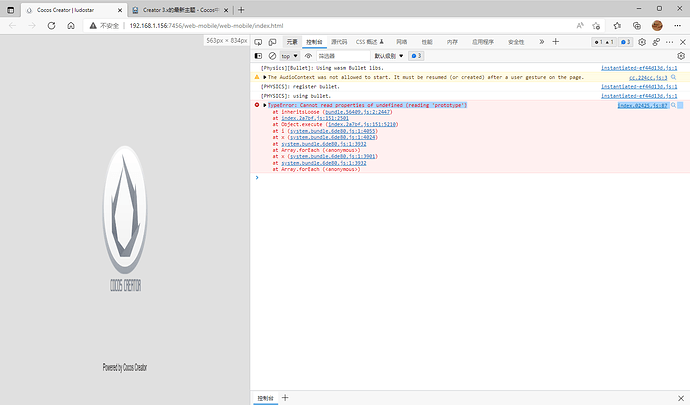The width and height of the screenshot is (690, 405).
Task: Switch to the Creator 3.x forum browser tab
Action: click(181, 10)
